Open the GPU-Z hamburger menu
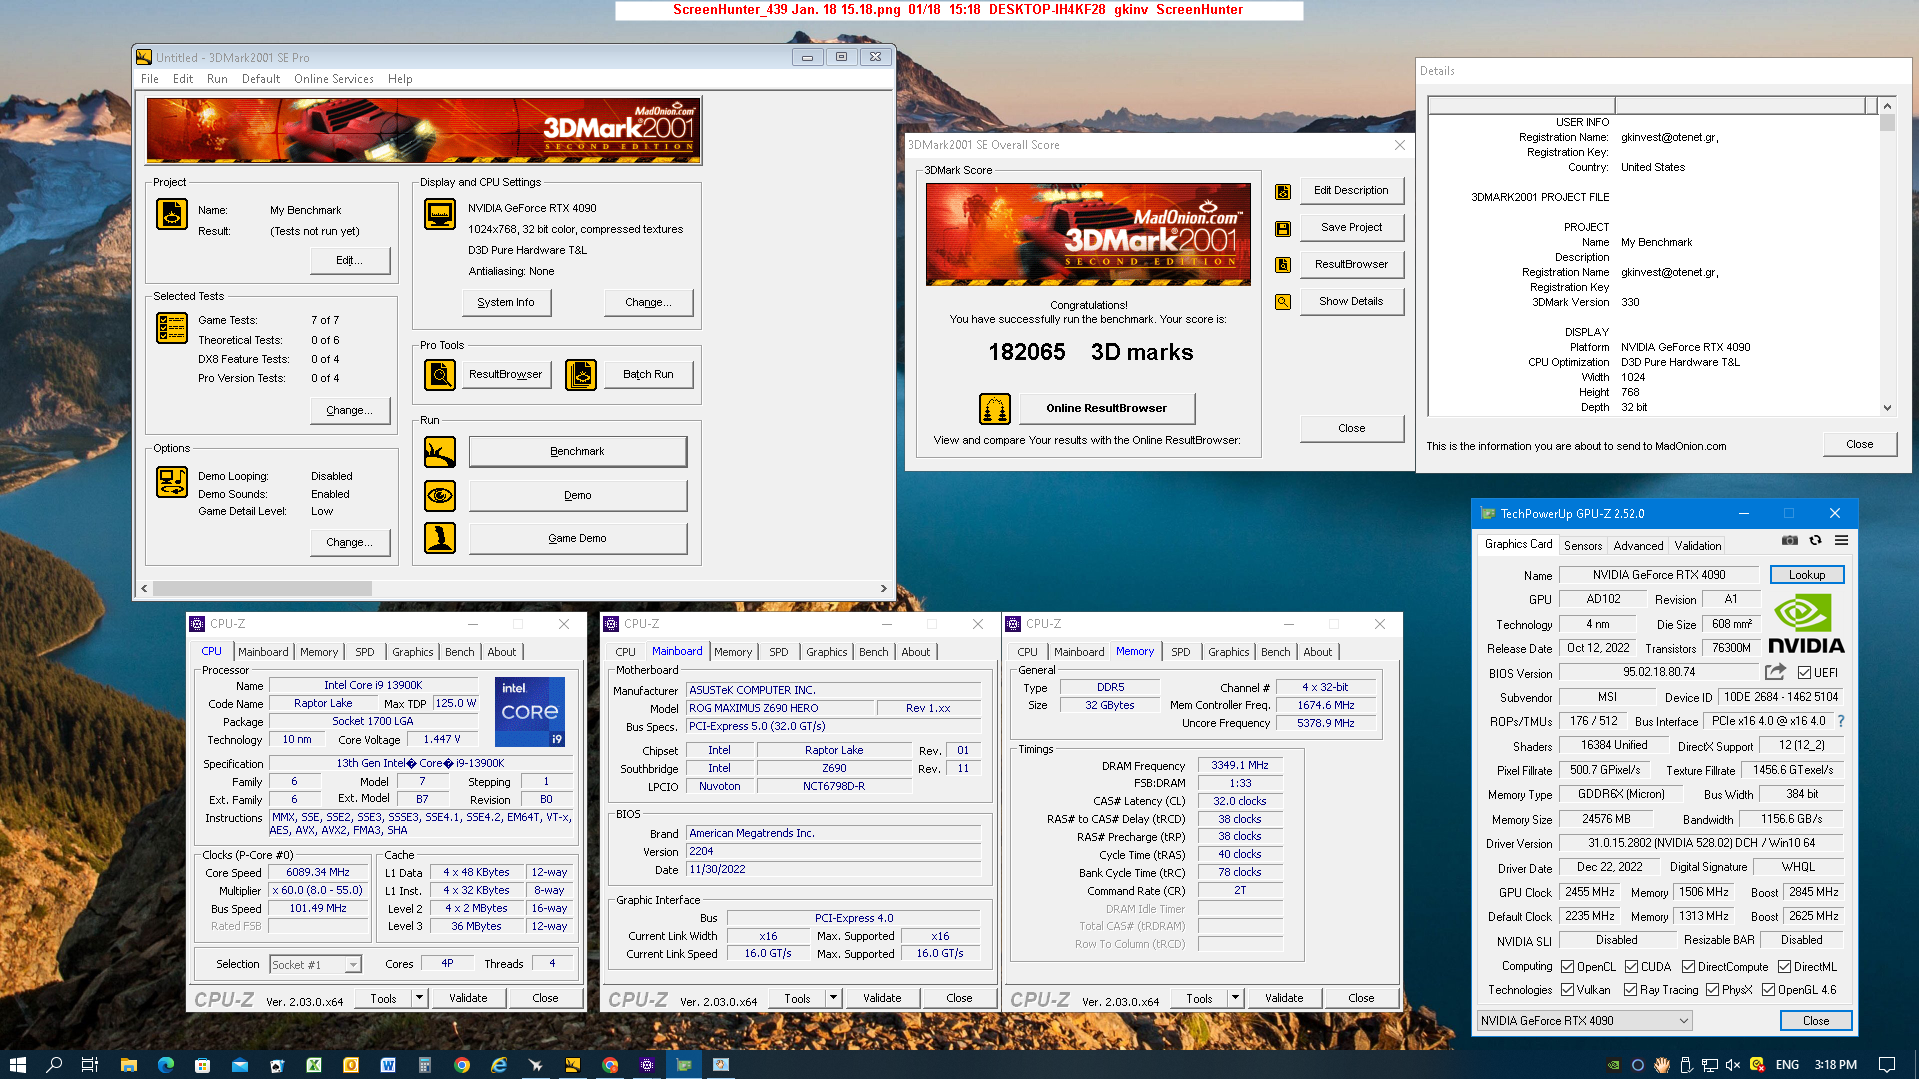1919x1079 pixels. click(x=1841, y=540)
